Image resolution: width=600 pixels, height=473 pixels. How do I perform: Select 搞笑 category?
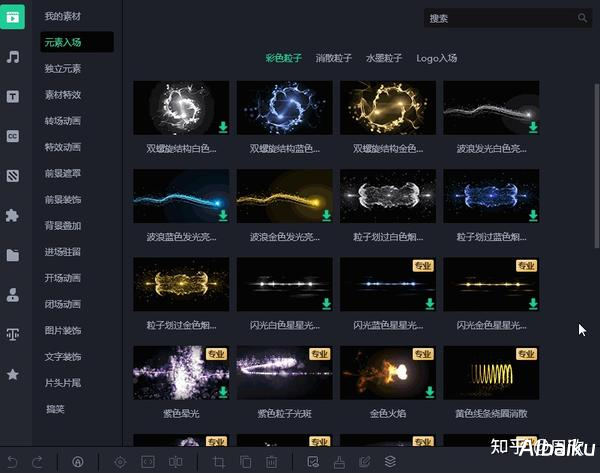55,409
